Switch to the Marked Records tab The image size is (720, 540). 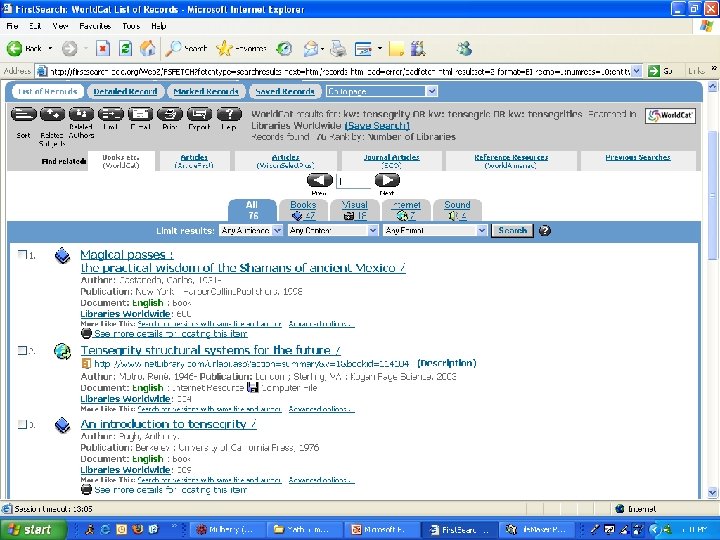tap(206, 91)
